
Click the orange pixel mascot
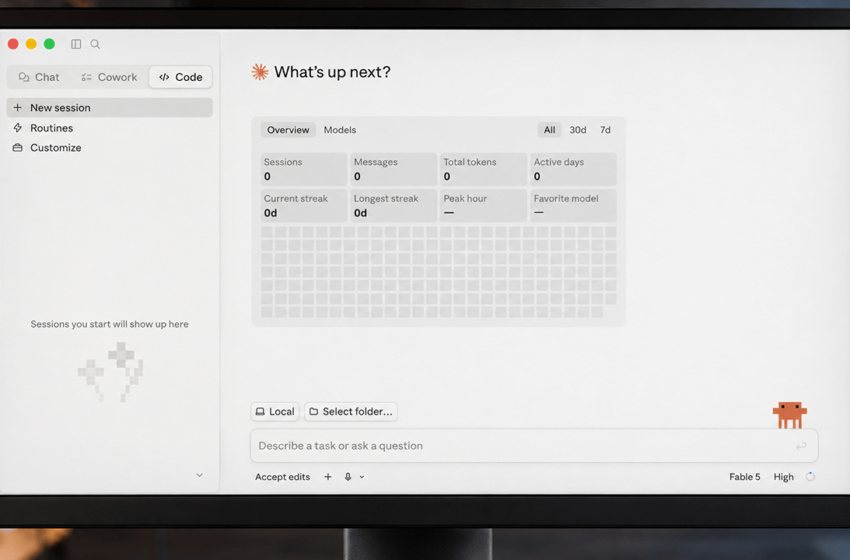tap(790, 415)
